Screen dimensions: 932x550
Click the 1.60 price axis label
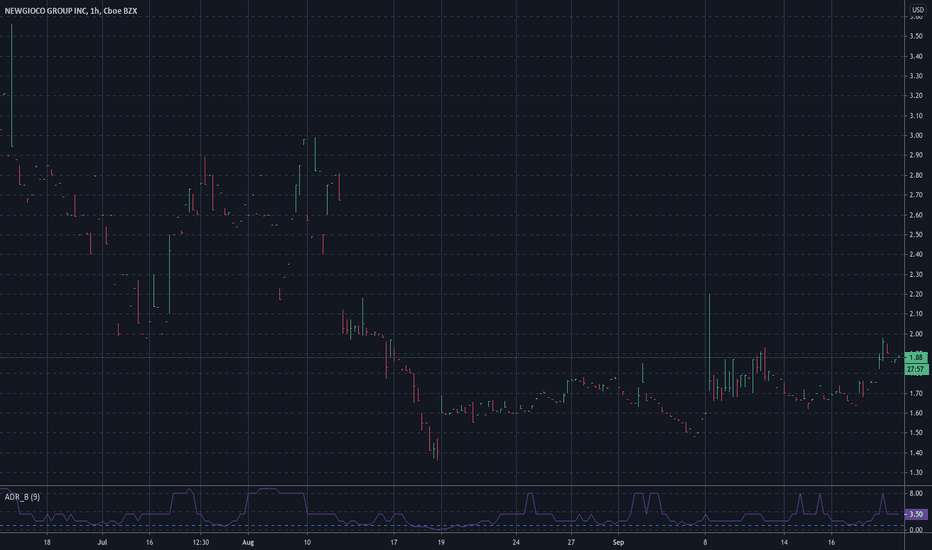pyautogui.click(x=916, y=413)
